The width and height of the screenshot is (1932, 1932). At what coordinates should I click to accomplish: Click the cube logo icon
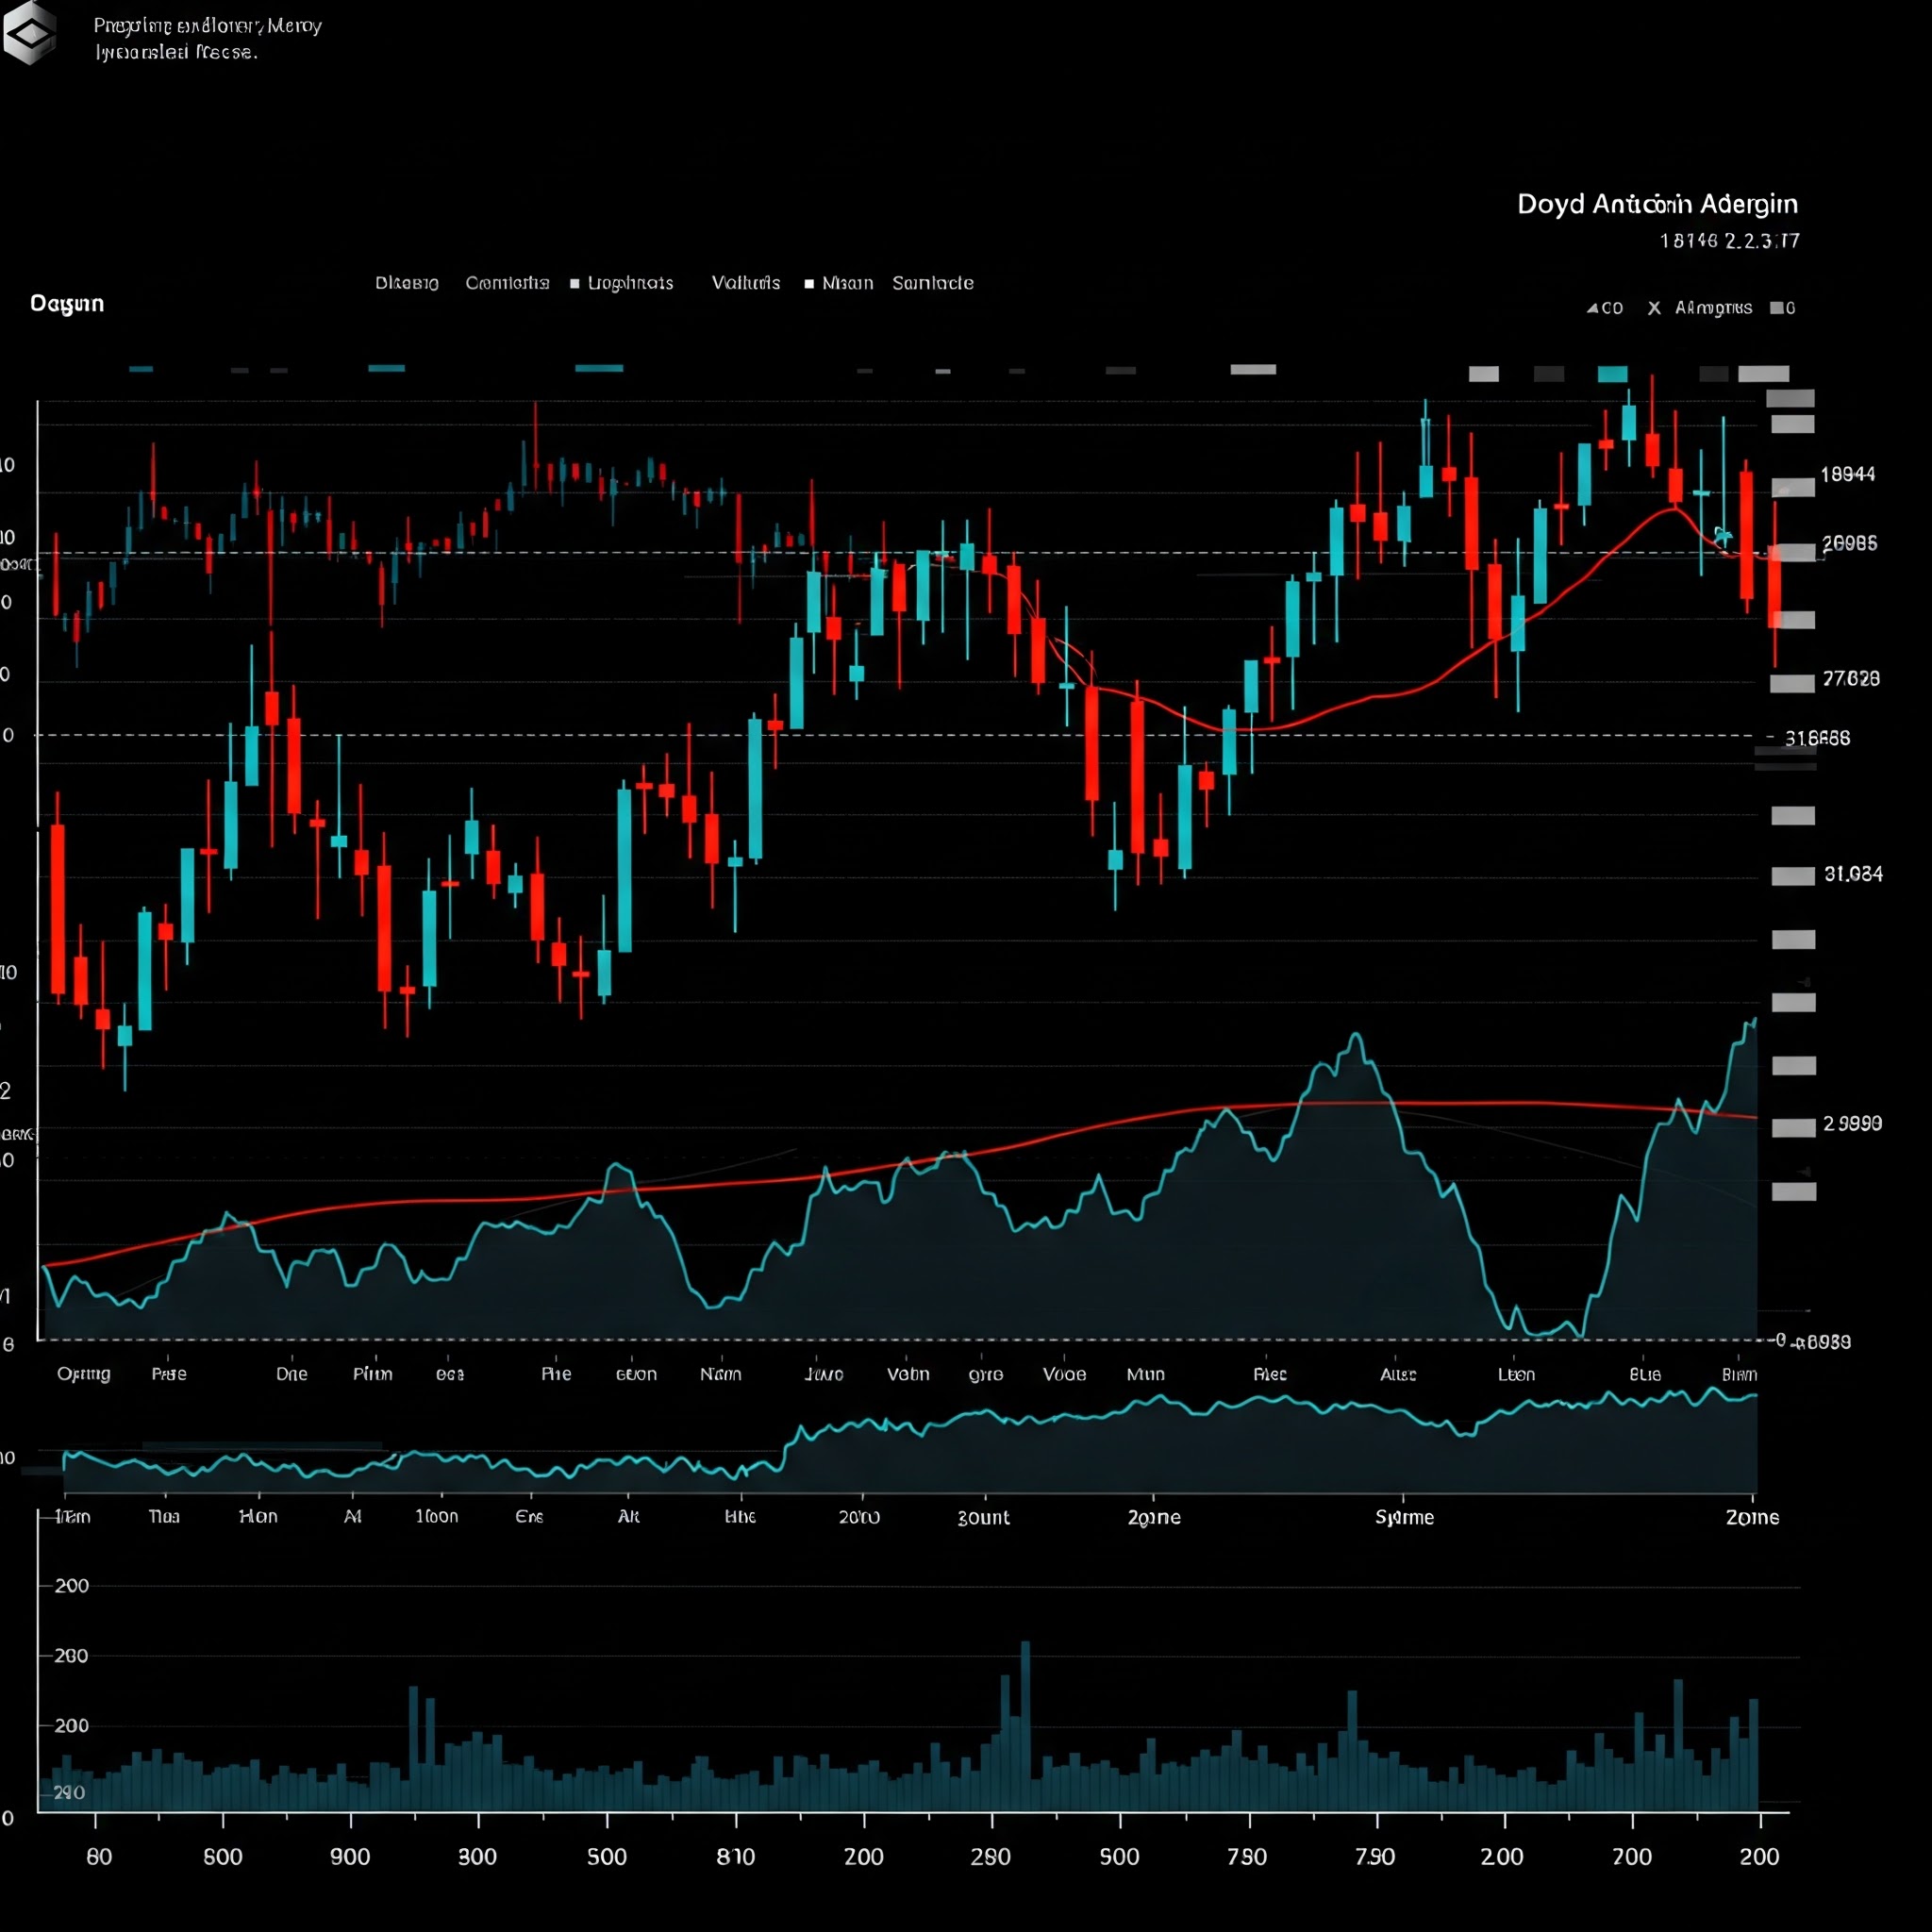[x=30, y=33]
